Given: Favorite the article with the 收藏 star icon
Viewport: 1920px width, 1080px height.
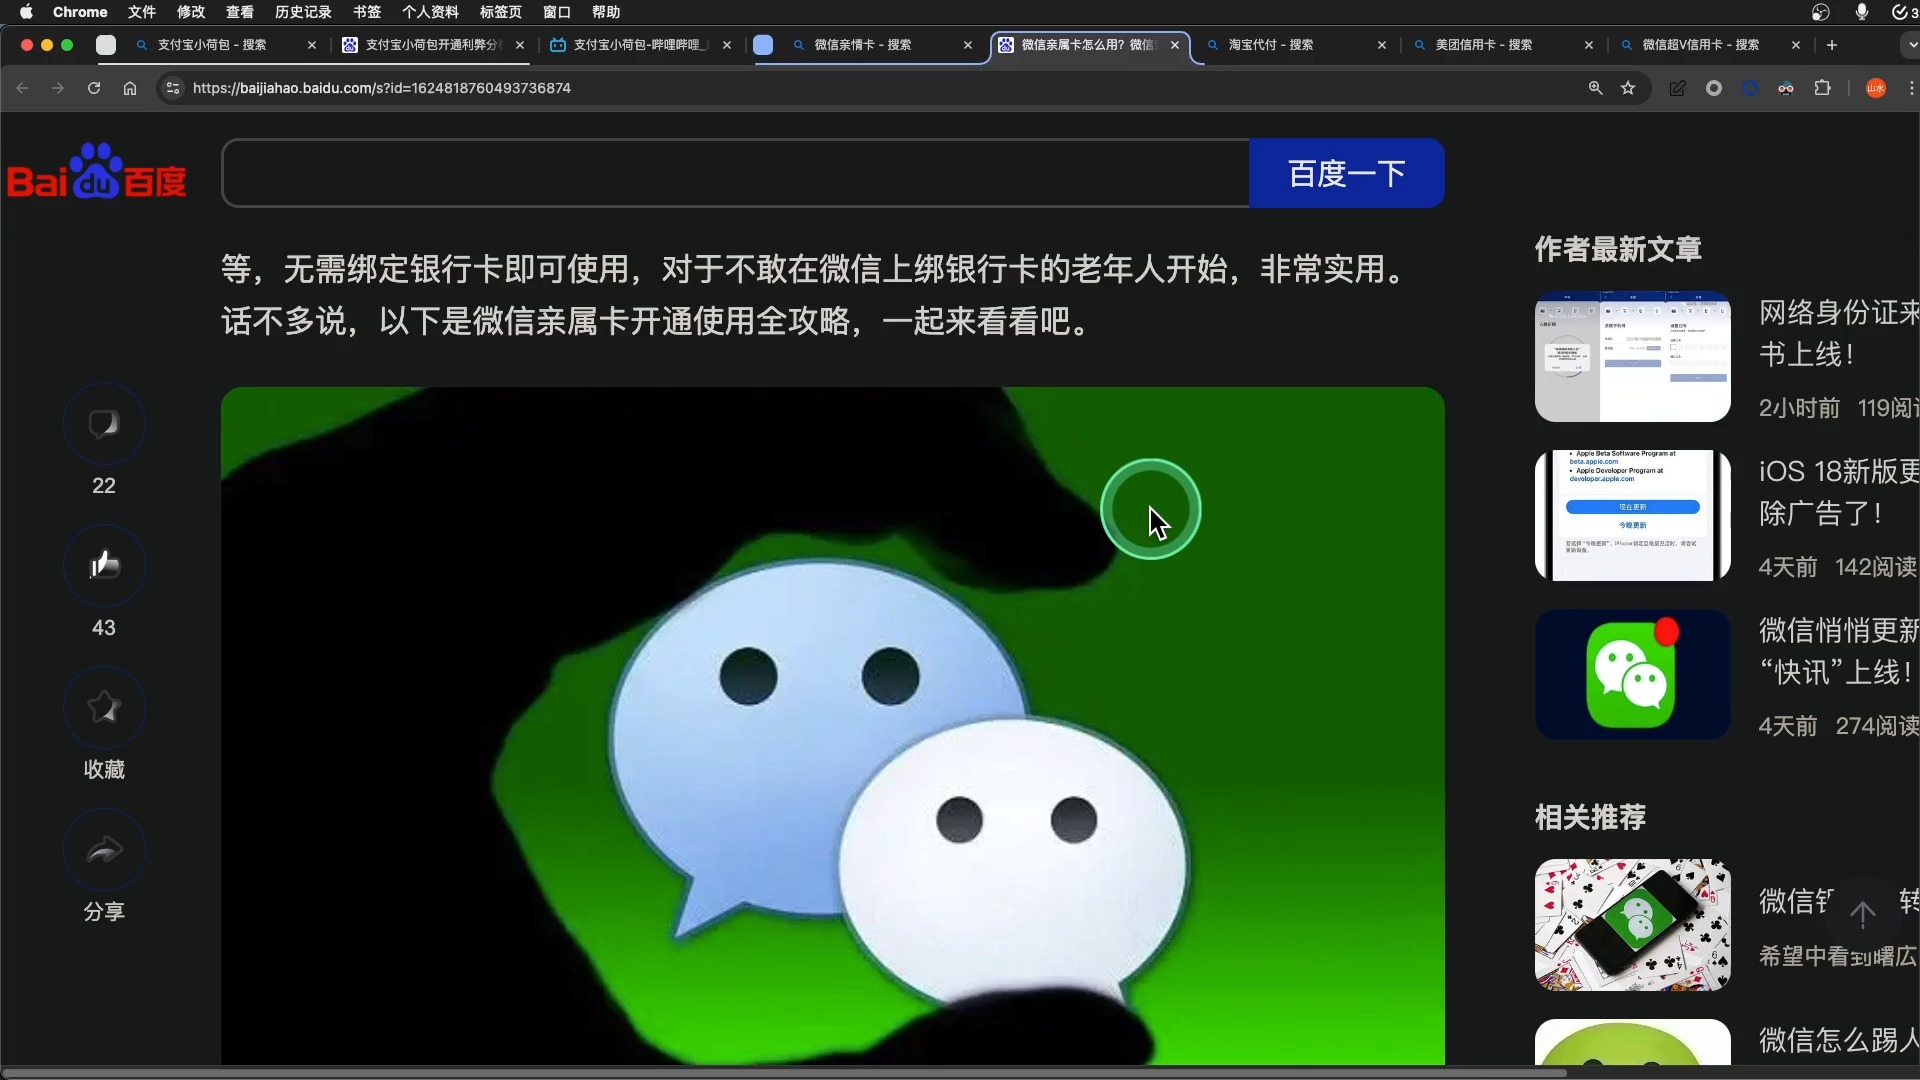Looking at the screenshot, I should click(104, 708).
